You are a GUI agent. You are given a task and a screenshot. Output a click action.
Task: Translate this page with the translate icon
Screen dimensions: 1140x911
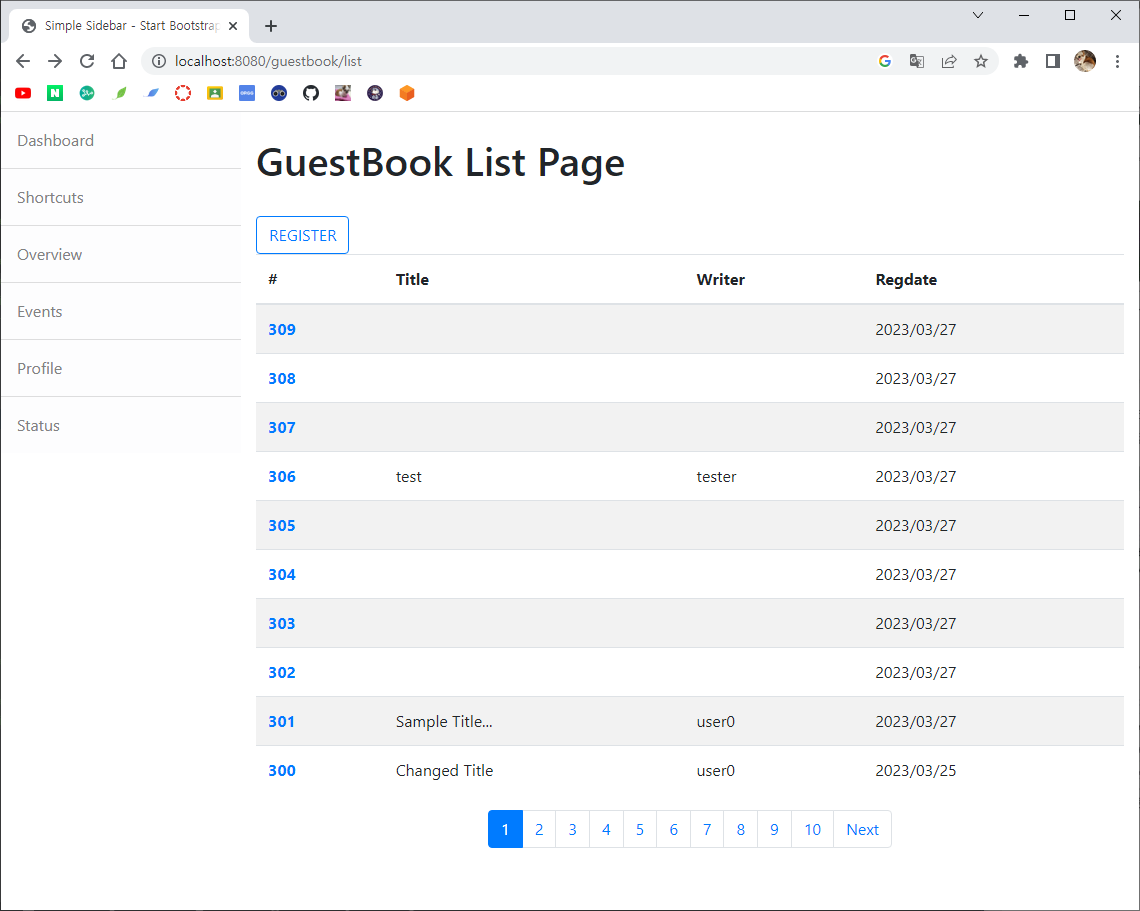pos(917,61)
